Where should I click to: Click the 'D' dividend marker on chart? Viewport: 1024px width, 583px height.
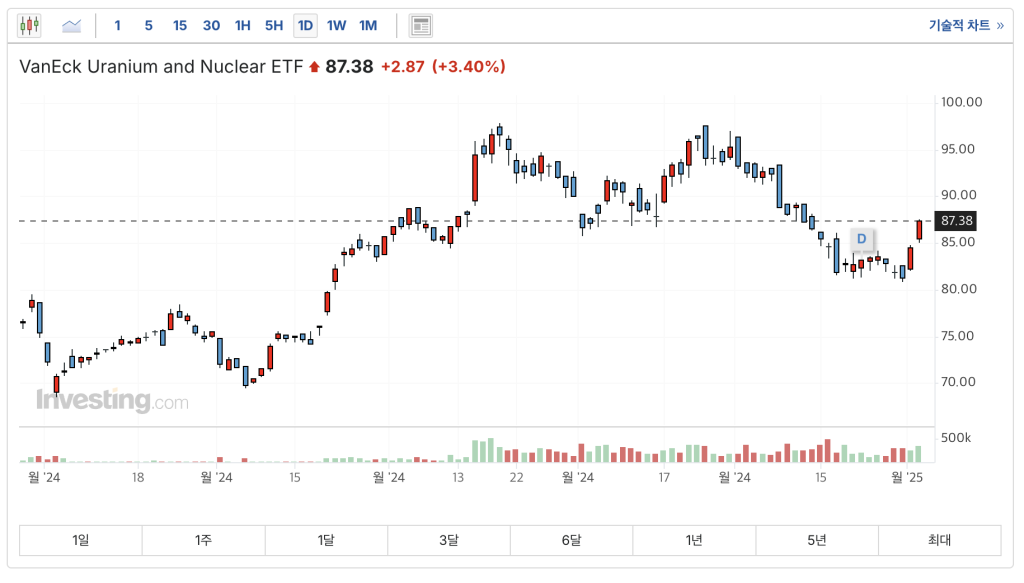[862, 240]
